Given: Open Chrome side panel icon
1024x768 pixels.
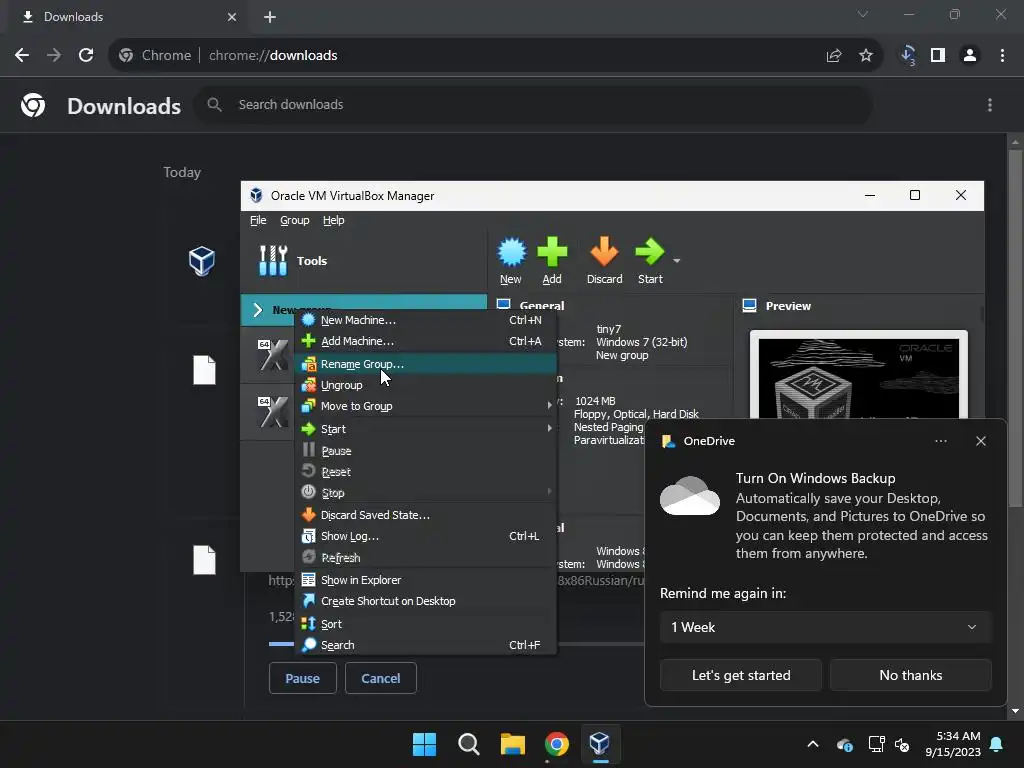Looking at the screenshot, I should (938, 56).
